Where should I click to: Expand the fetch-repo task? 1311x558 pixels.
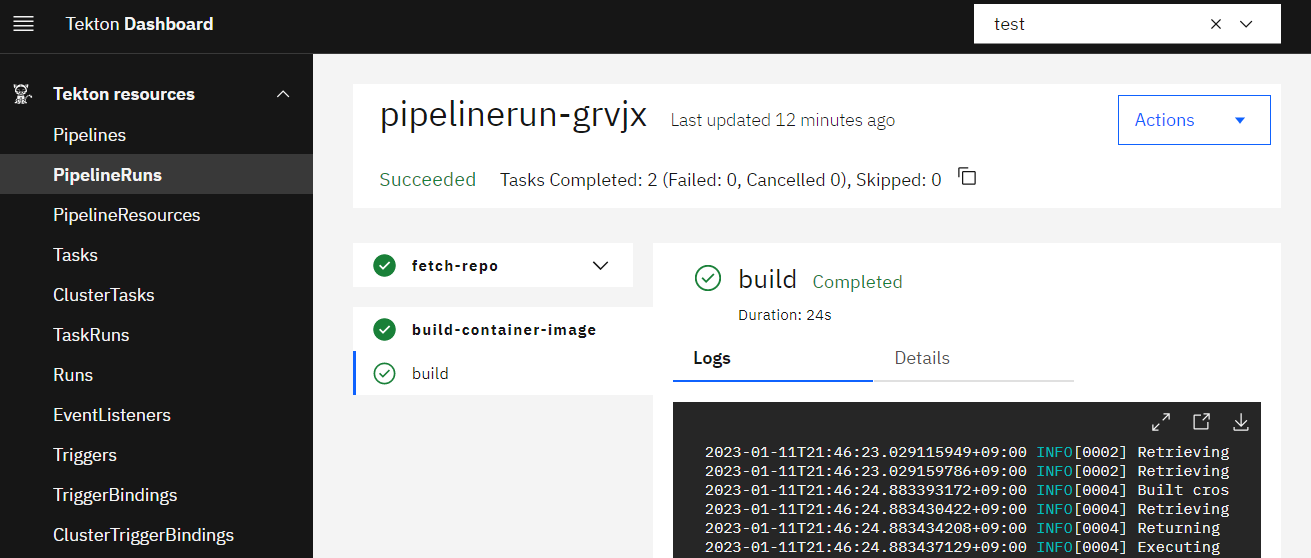click(601, 266)
